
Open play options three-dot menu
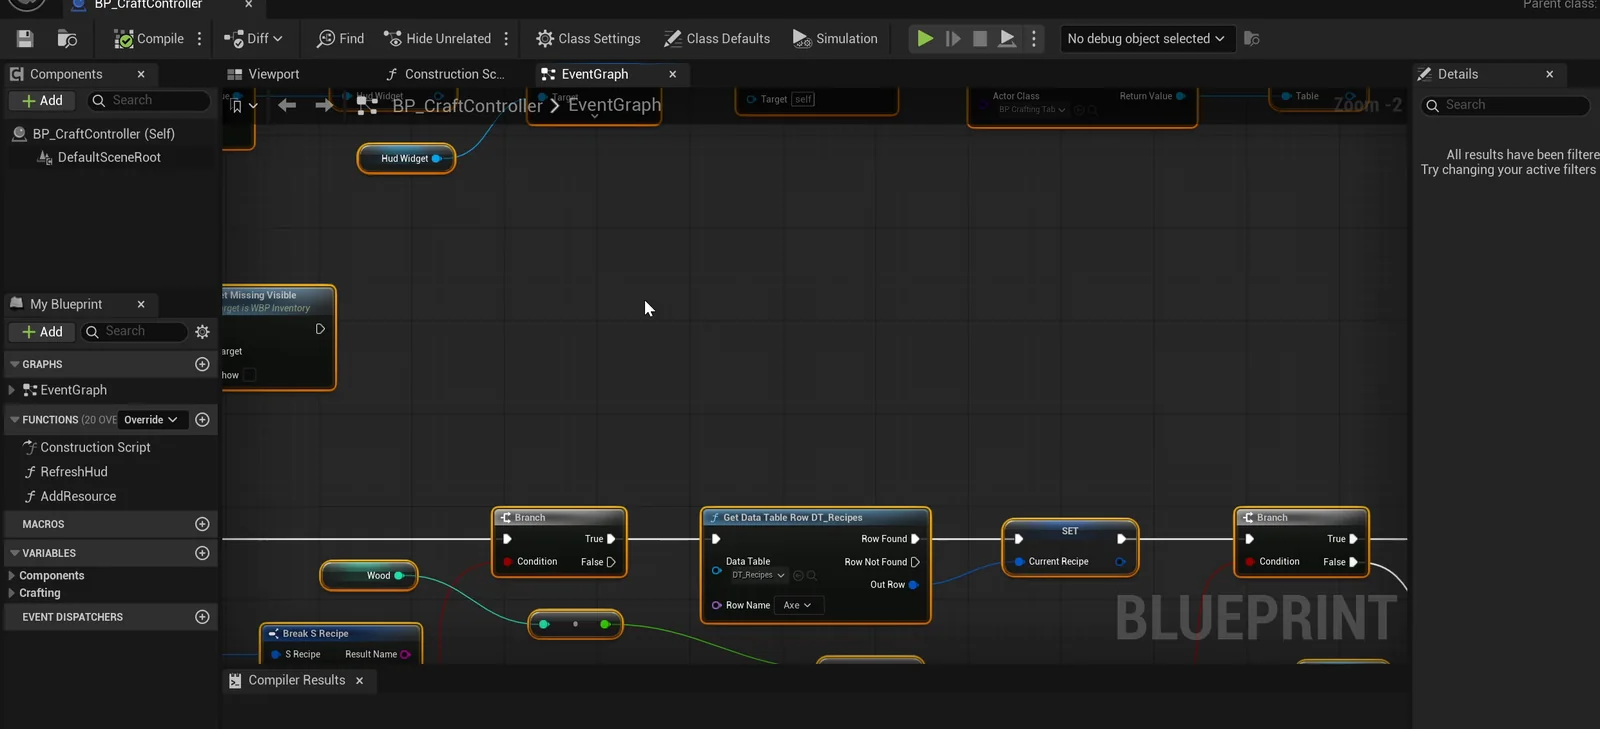(x=1034, y=39)
